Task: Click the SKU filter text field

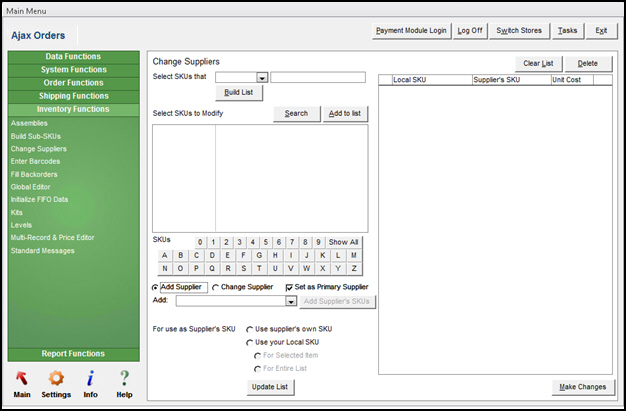Action: (318, 77)
